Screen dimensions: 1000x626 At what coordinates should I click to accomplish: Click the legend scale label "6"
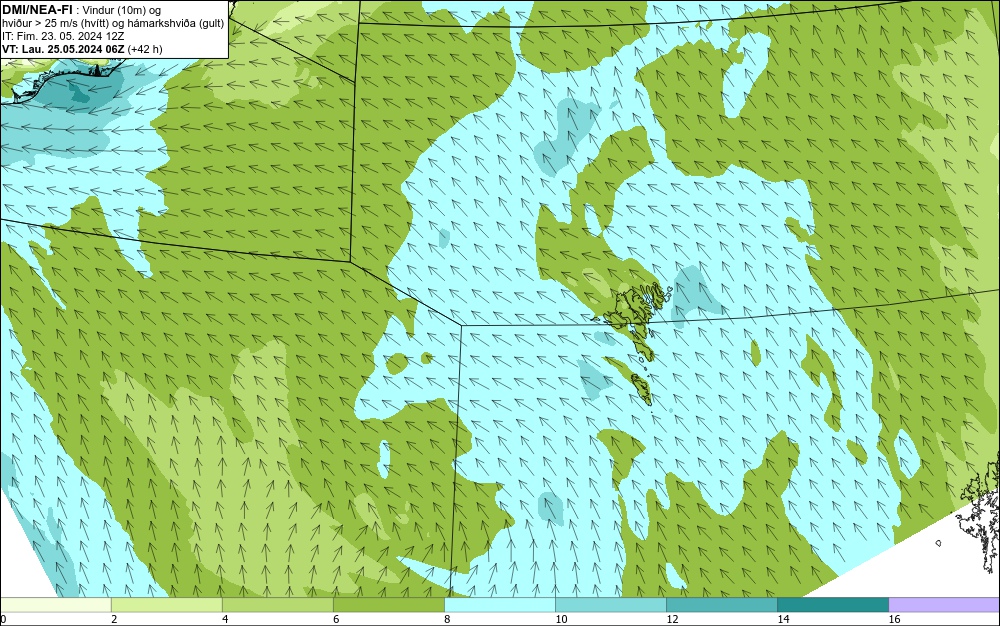tap(336, 619)
